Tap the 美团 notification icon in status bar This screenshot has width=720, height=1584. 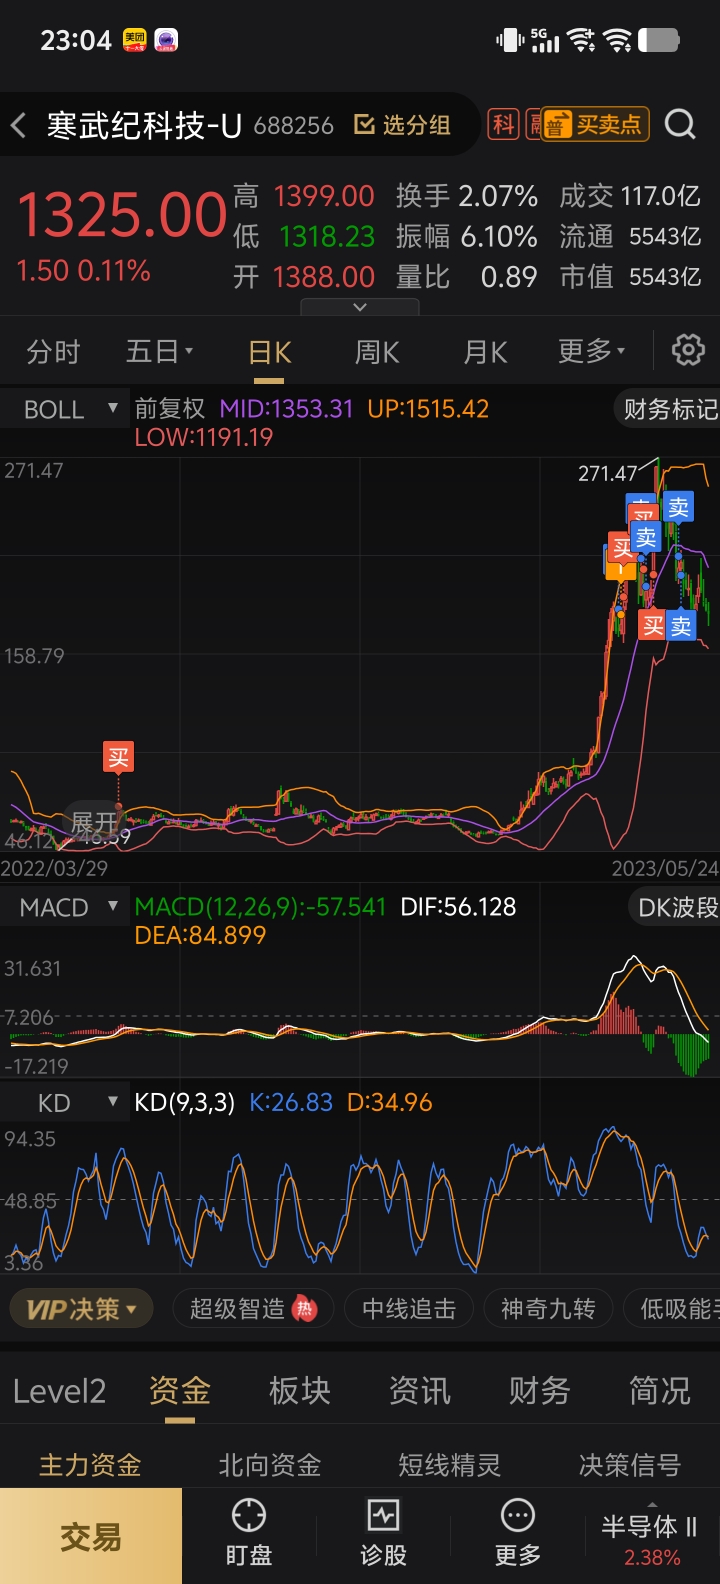[x=134, y=40]
